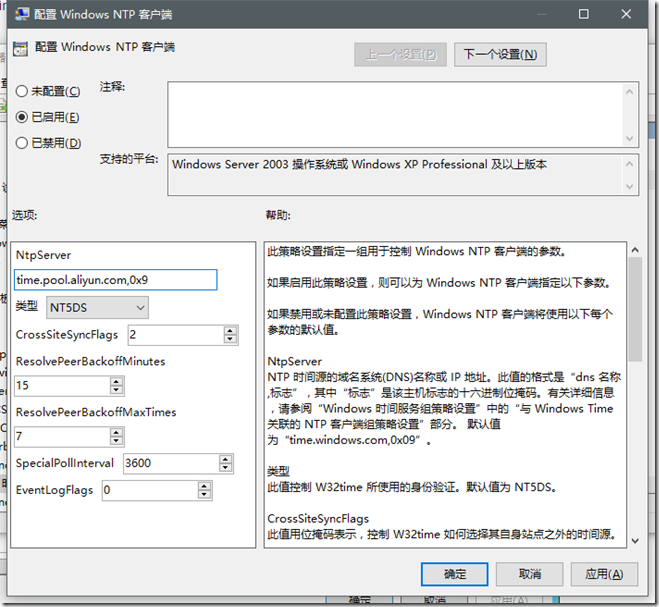Click the help panel scrollbar thumb
Screen dimensions: 659x607
(635, 309)
